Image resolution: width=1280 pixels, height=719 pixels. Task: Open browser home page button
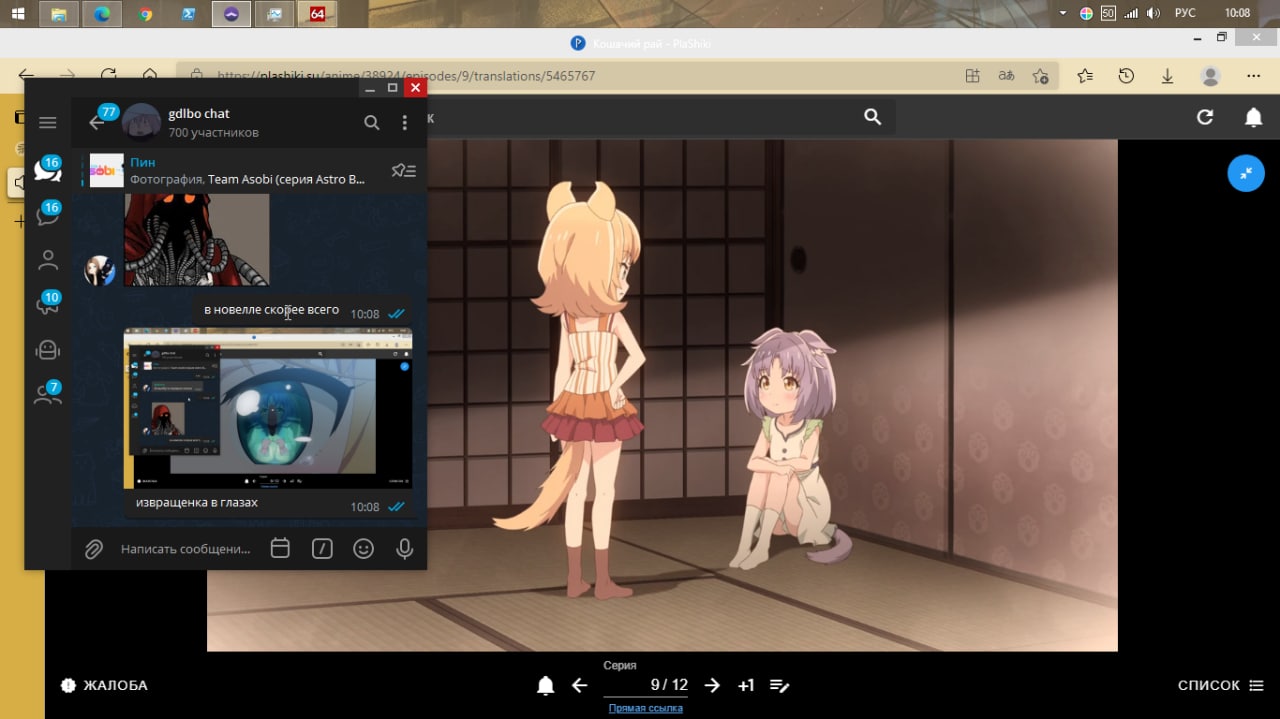(150, 76)
